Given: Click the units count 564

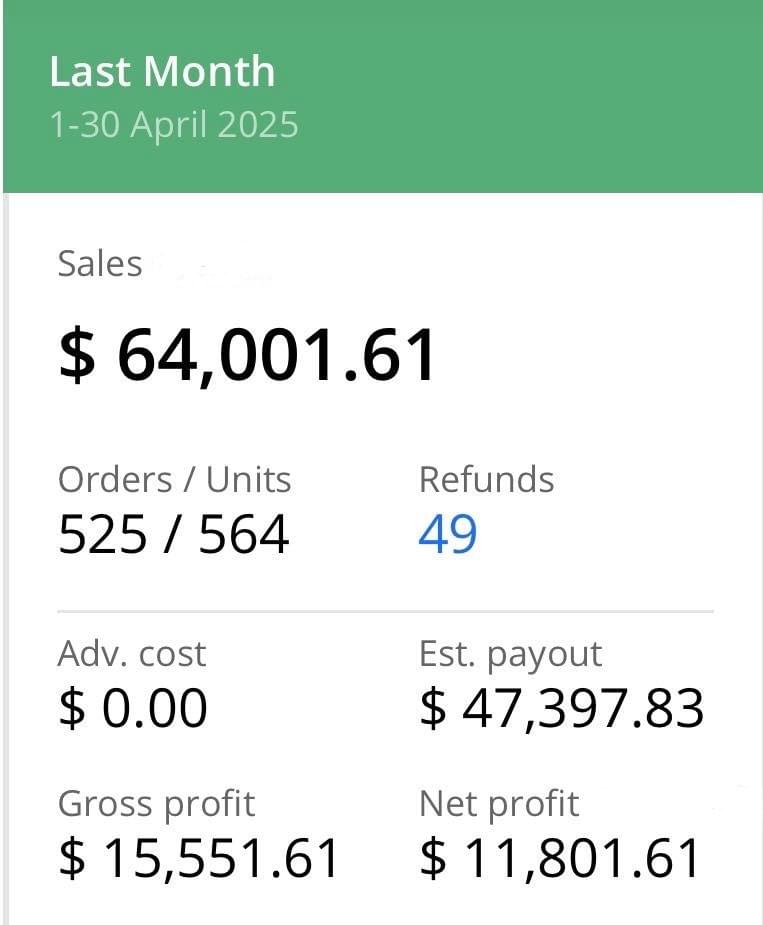Looking at the screenshot, I should click(x=244, y=534).
